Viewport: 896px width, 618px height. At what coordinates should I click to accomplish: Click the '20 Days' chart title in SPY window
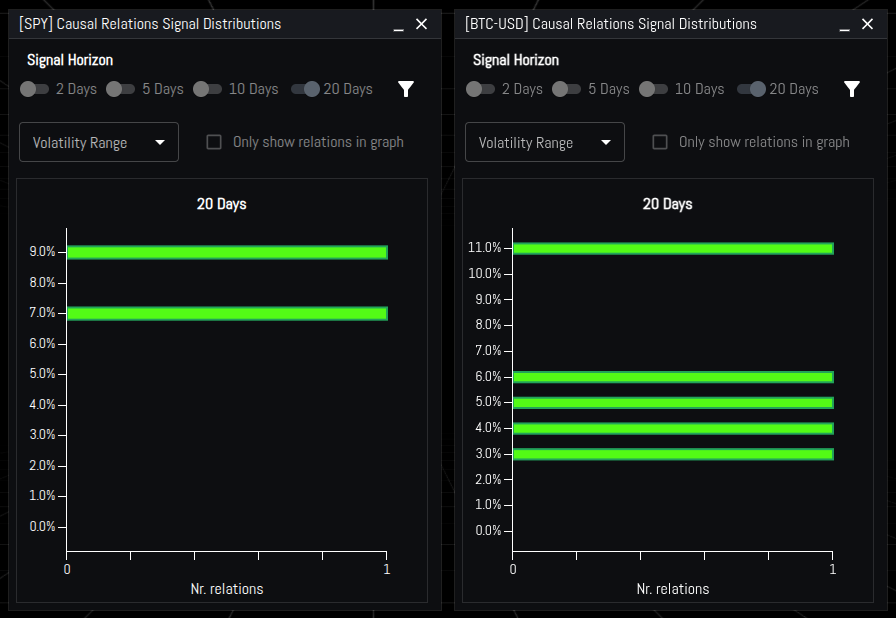222,204
